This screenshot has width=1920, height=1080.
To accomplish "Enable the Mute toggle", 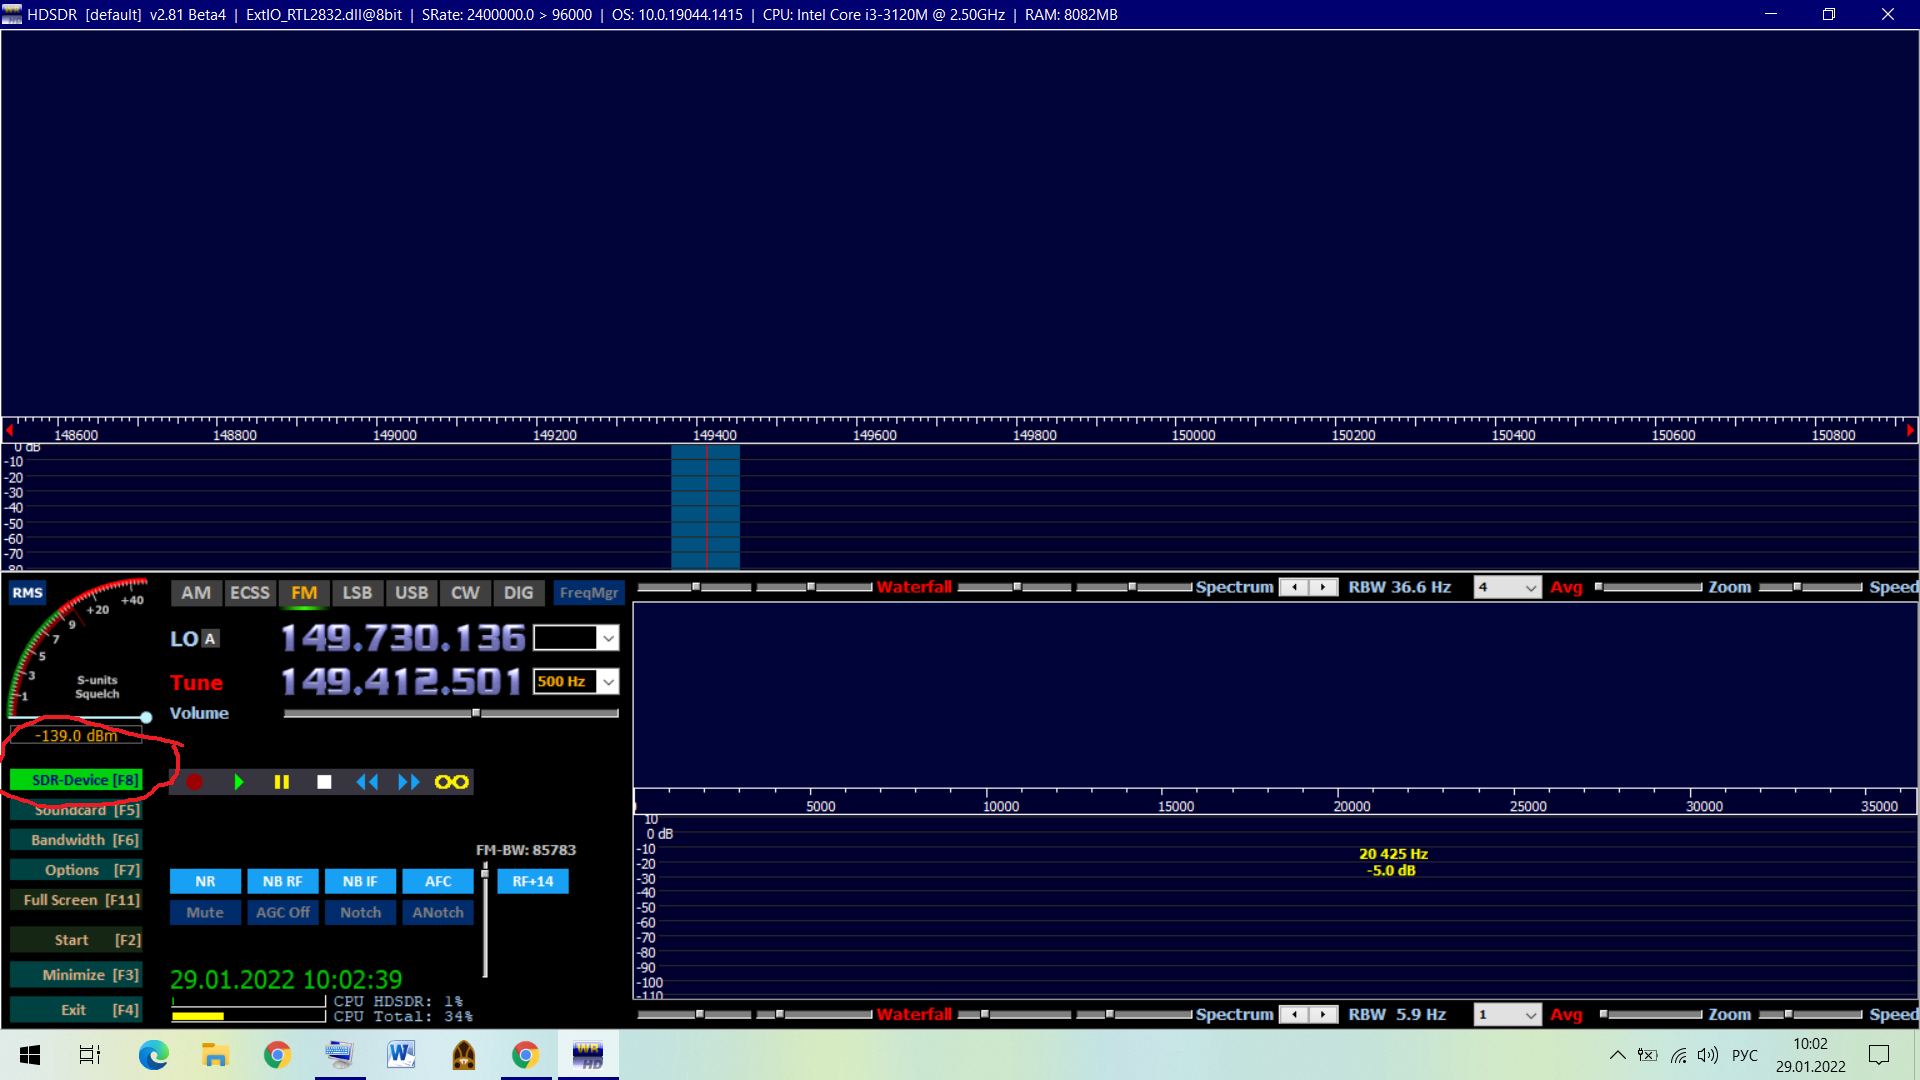I will point(205,912).
